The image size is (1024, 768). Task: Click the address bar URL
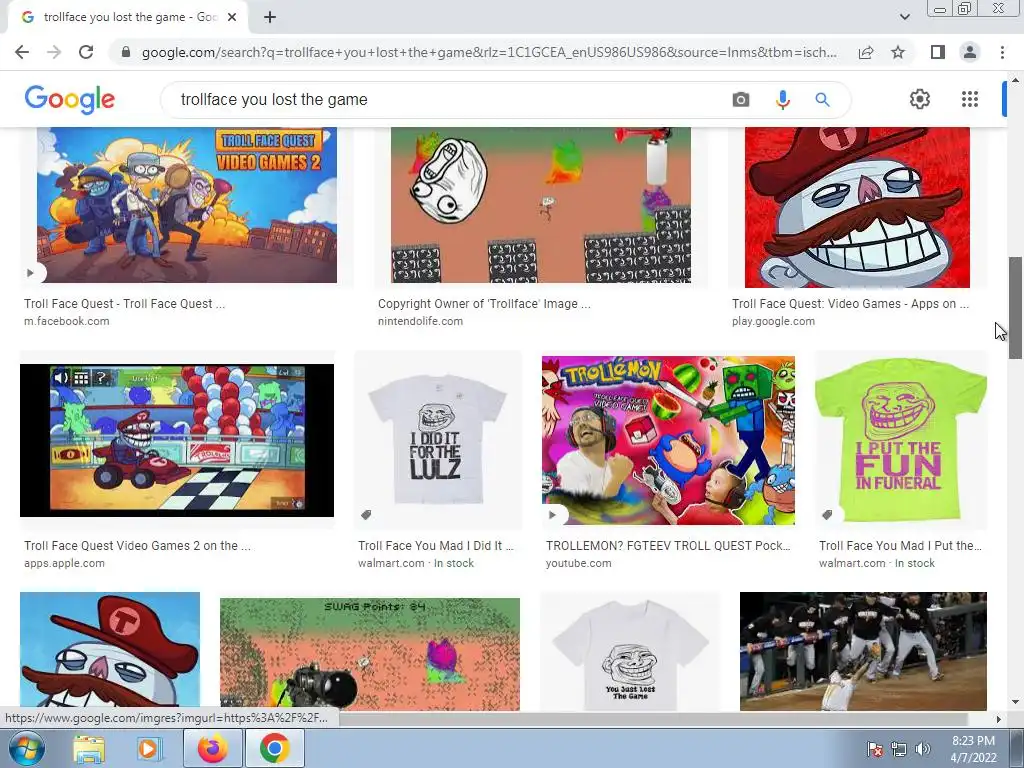tap(489, 52)
